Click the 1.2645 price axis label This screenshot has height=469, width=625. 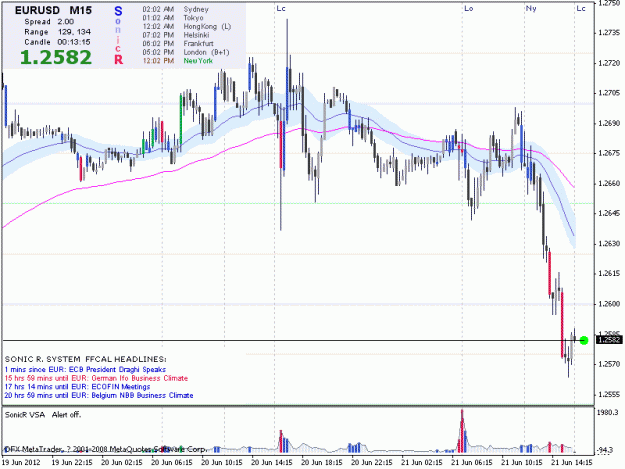pos(609,213)
